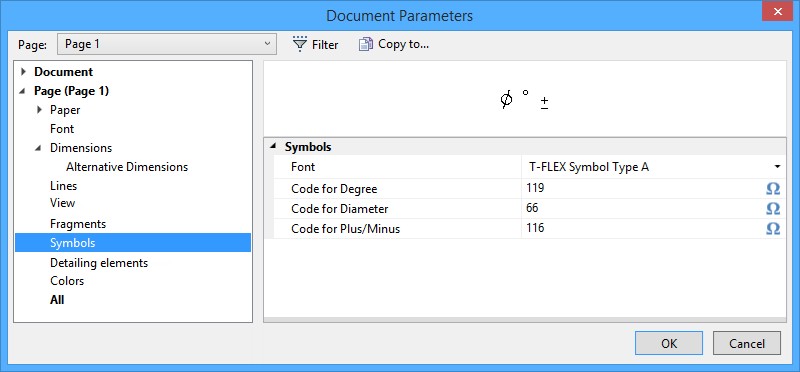Image resolution: width=800 pixels, height=372 pixels.
Task: Click the Copy to... document icon
Action: pyautogui.click(x=366, y=44)
